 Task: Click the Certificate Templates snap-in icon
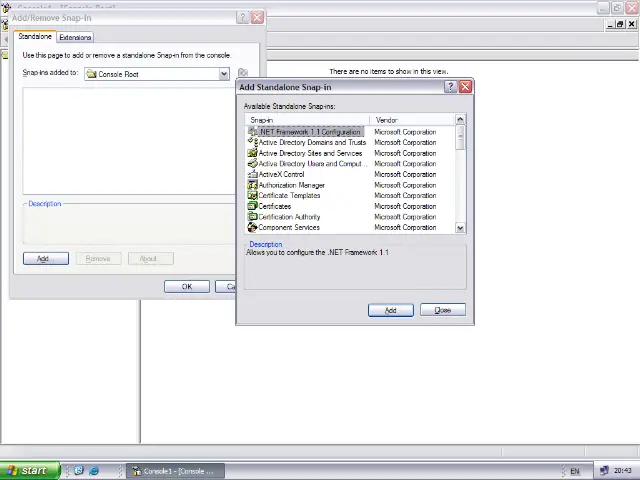(253, 196)
